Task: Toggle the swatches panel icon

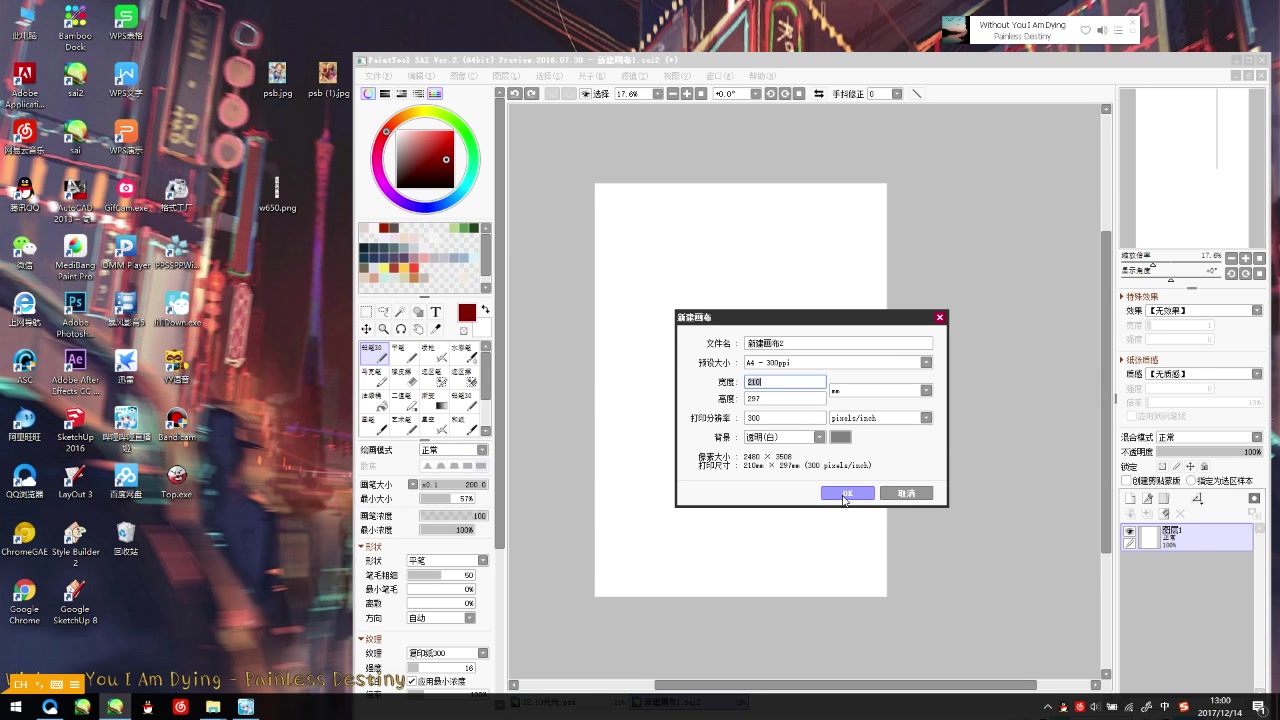Action: coord(435,94)
